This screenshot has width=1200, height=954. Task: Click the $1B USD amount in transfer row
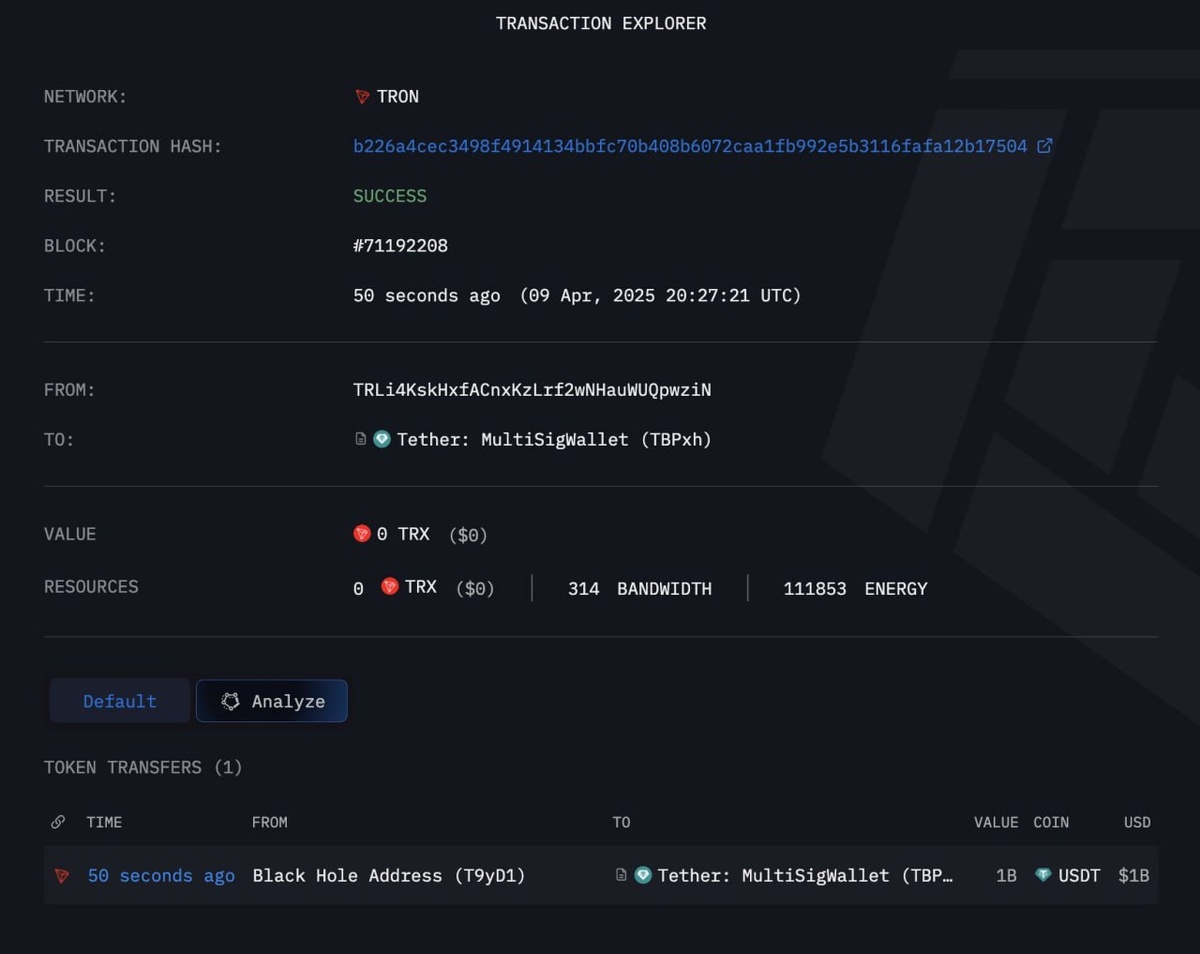pos(1134,876)
